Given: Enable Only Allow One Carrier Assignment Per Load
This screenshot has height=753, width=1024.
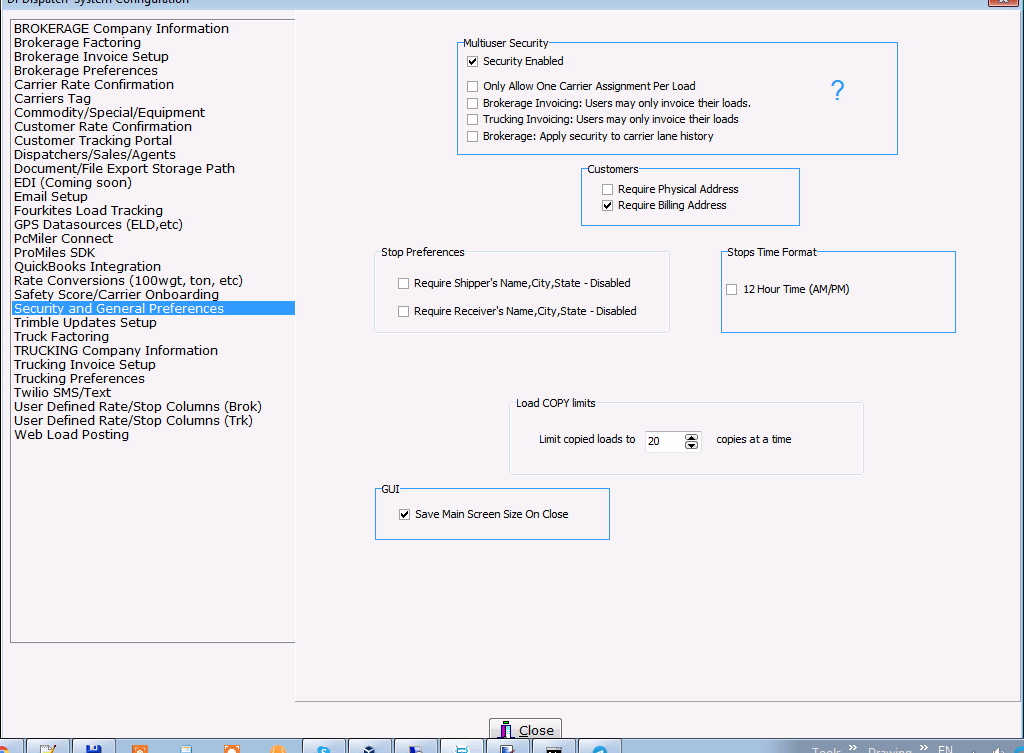Looking at the screenshot, I should [x=473, y=87].
